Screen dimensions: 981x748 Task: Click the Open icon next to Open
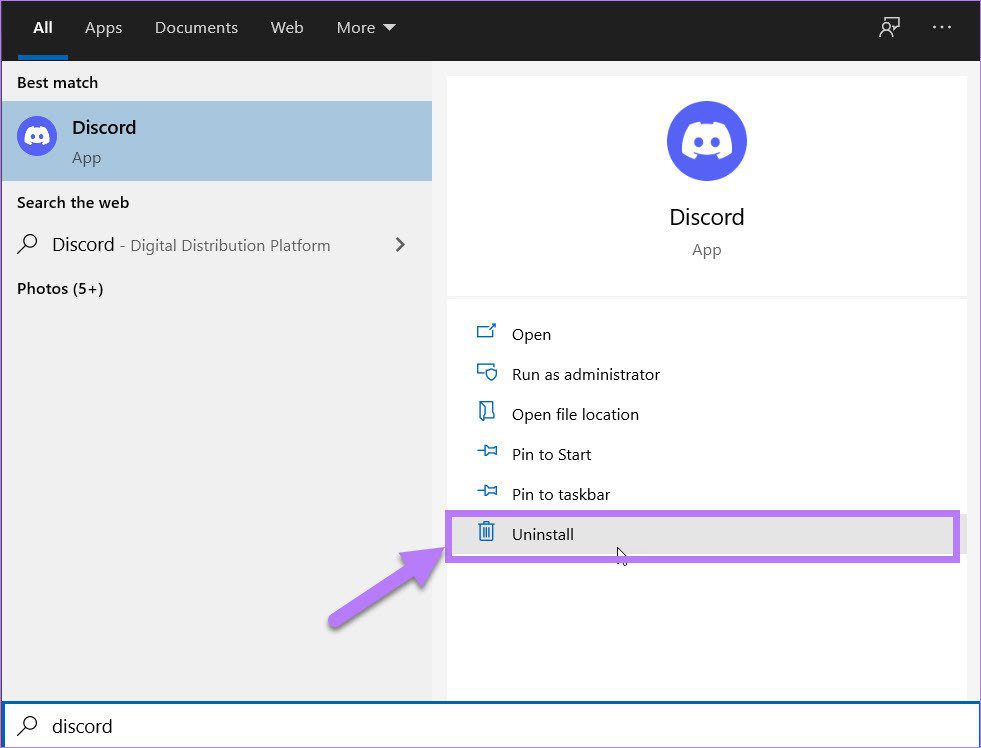point(486,331)
